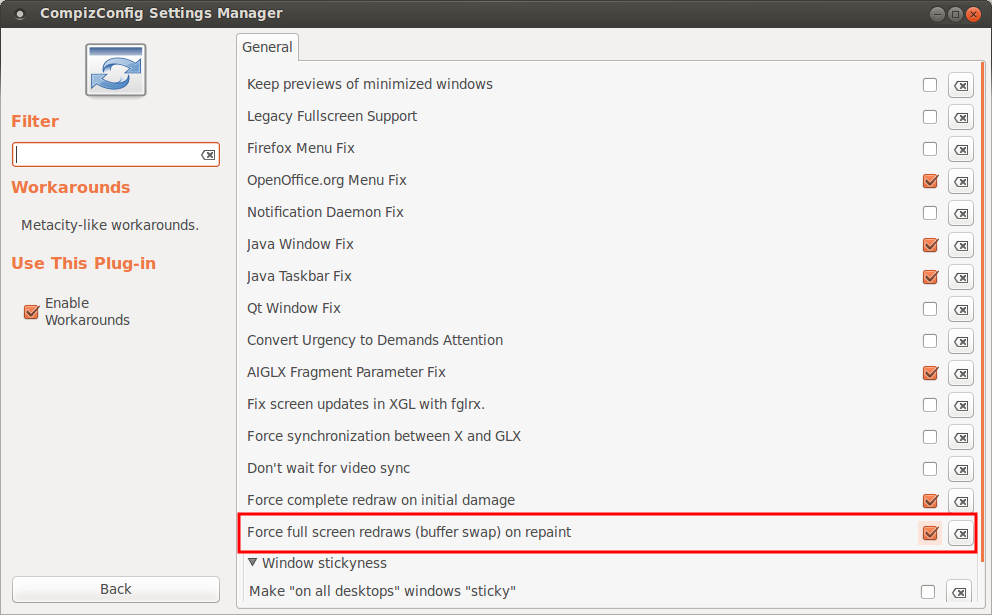Tick Force synchronization between X and GLX
992x615 pixels.
[x=929, y=437]
